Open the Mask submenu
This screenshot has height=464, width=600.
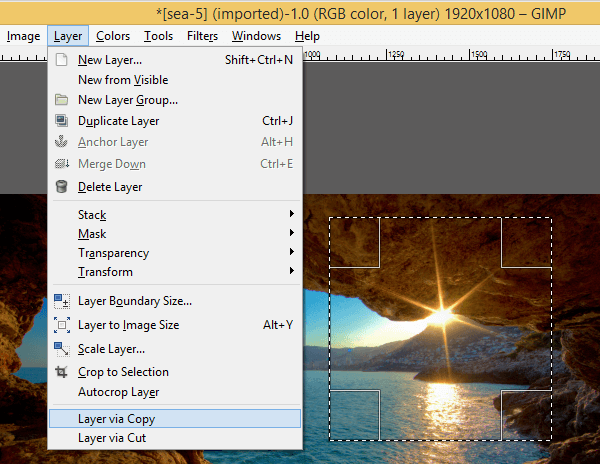[x=175, y=233]
